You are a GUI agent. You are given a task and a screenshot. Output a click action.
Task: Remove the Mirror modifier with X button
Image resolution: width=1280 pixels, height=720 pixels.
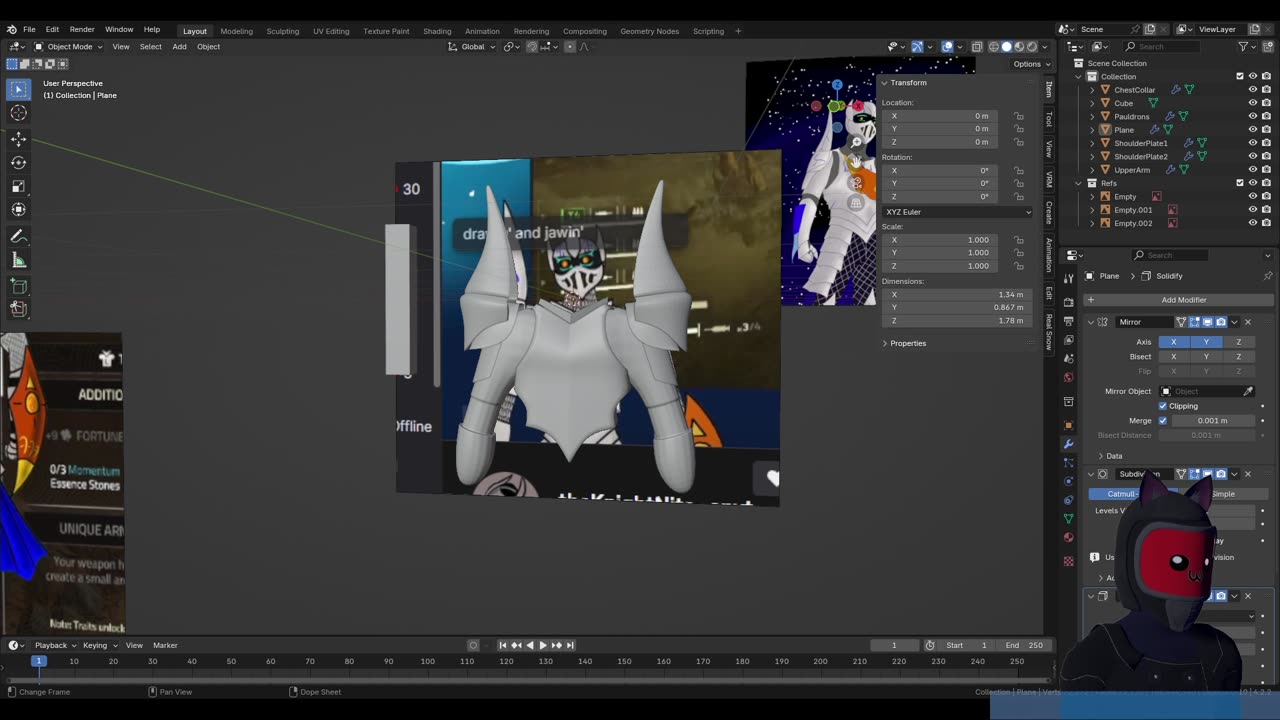tap(1248, 322)
